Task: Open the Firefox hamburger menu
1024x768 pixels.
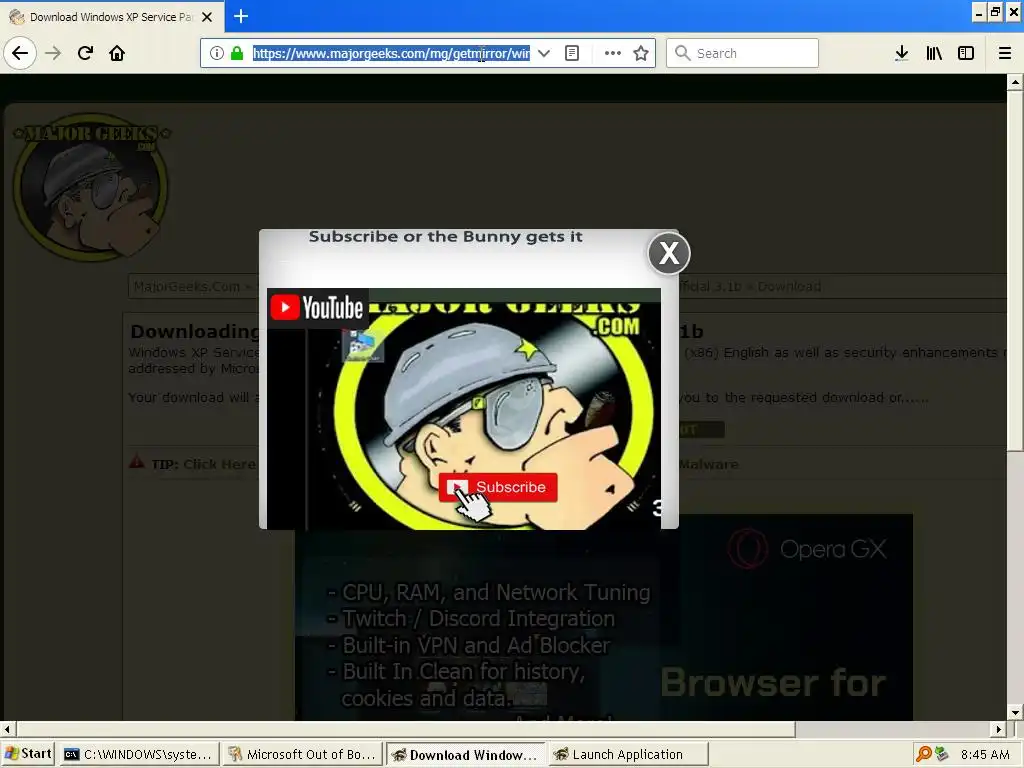Action: click(1004, 53)
